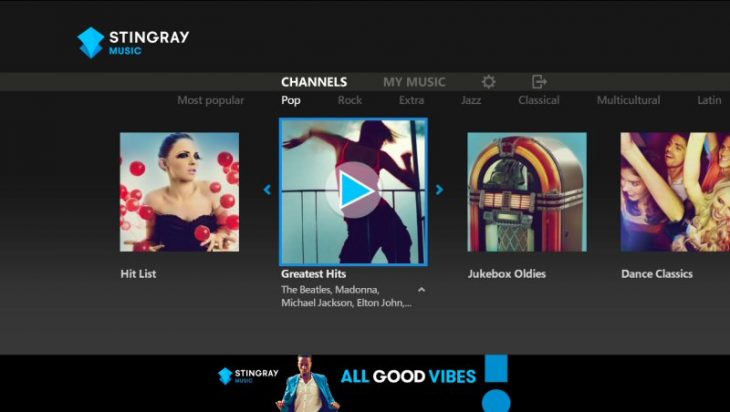Click the Stingray Music logo at top

tap(133, 43)
